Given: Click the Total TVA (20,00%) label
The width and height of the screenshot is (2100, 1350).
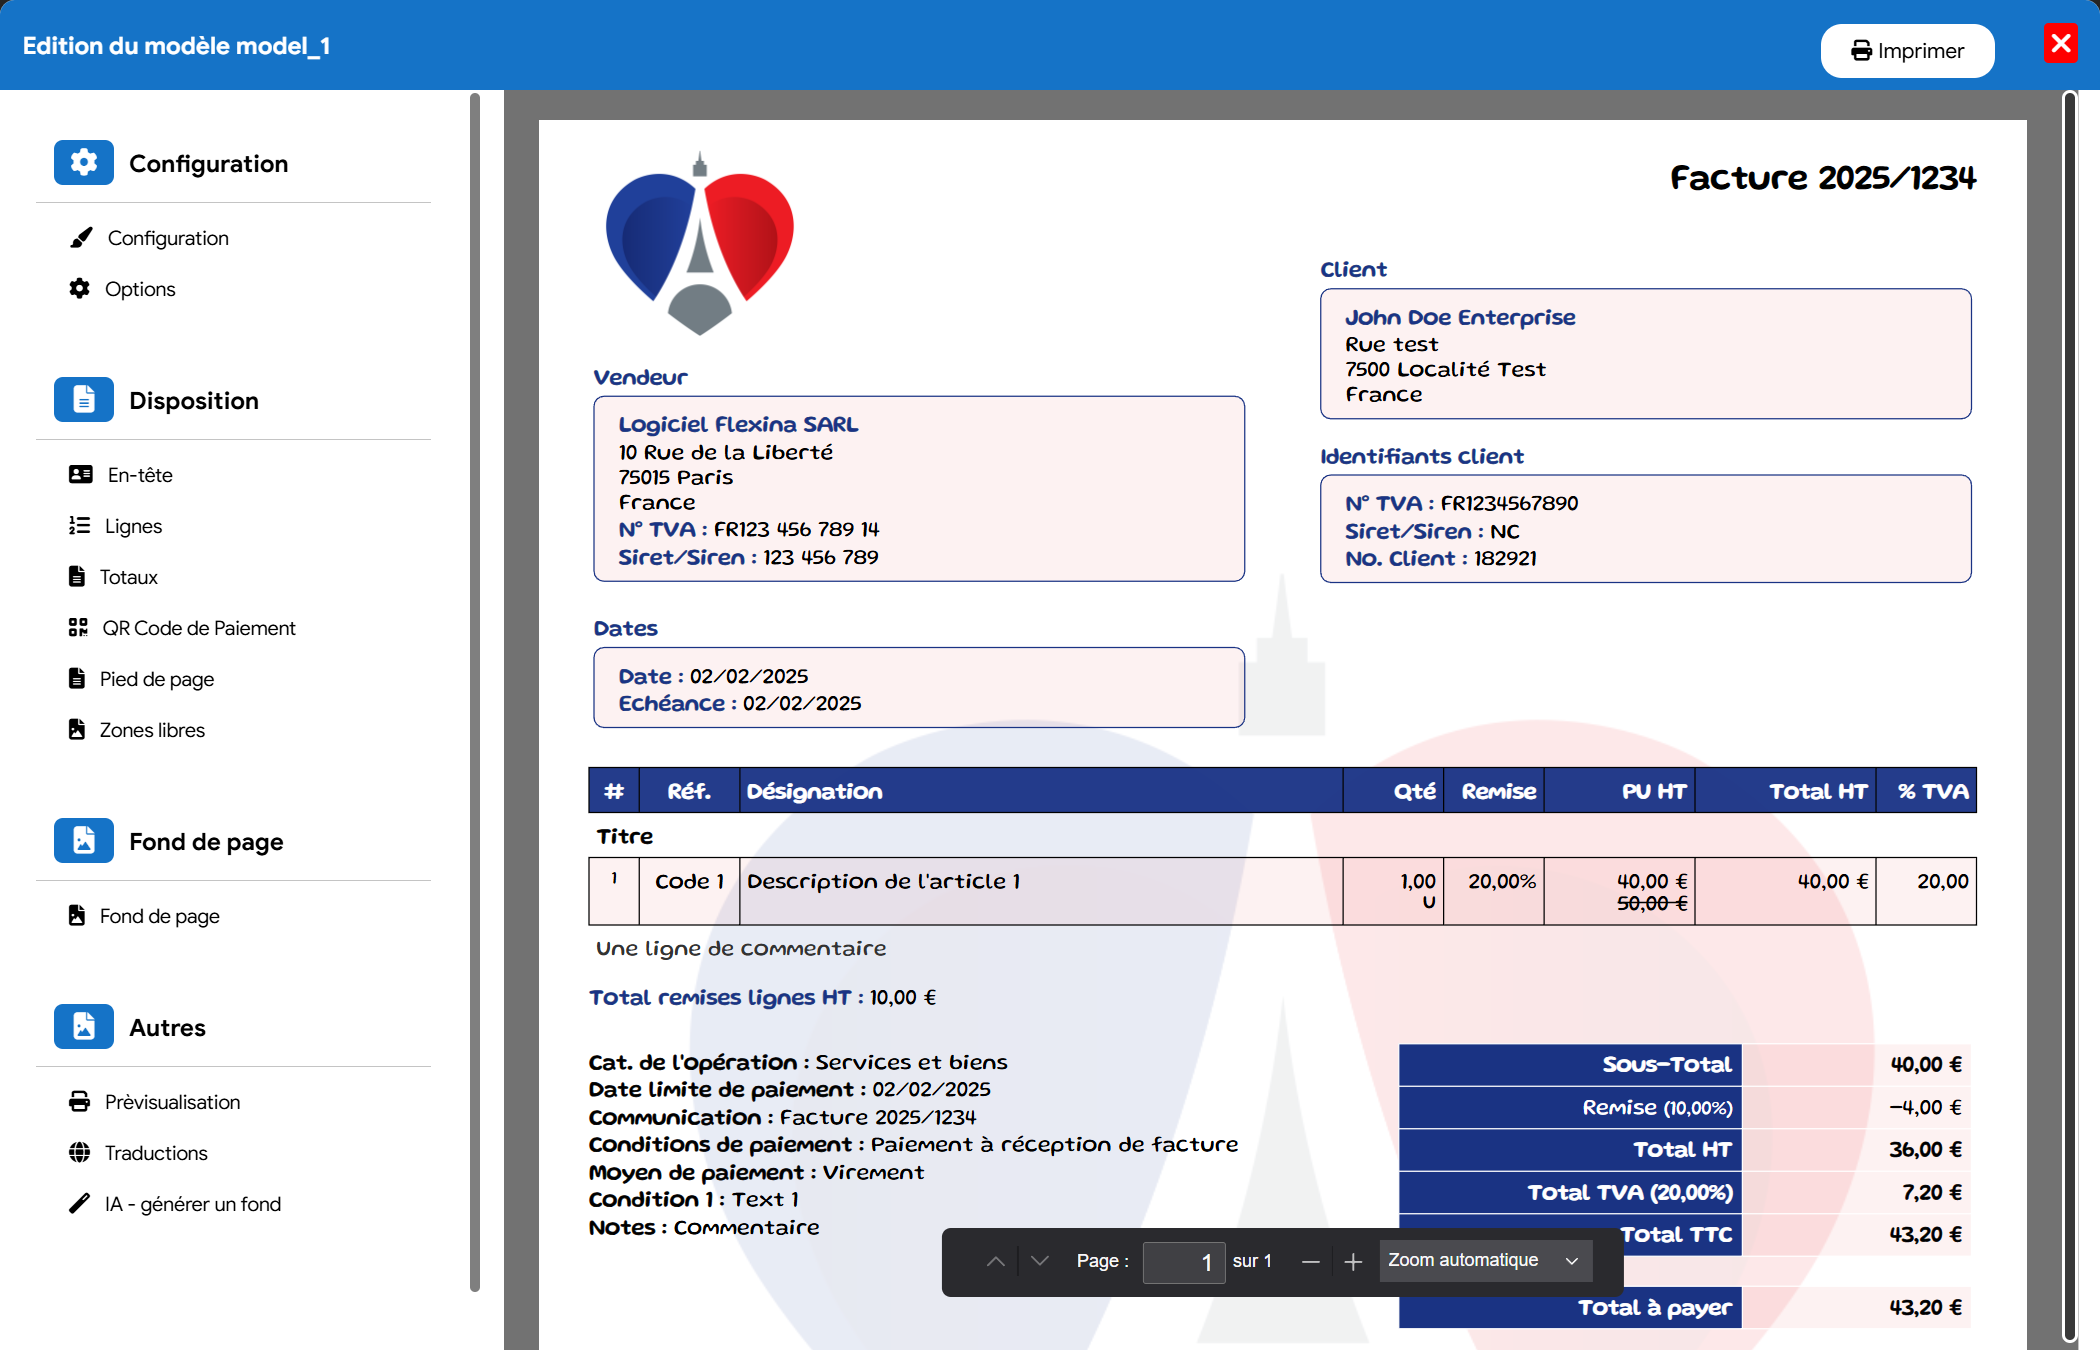Looking at the screenshot, I should 1630,1192.
